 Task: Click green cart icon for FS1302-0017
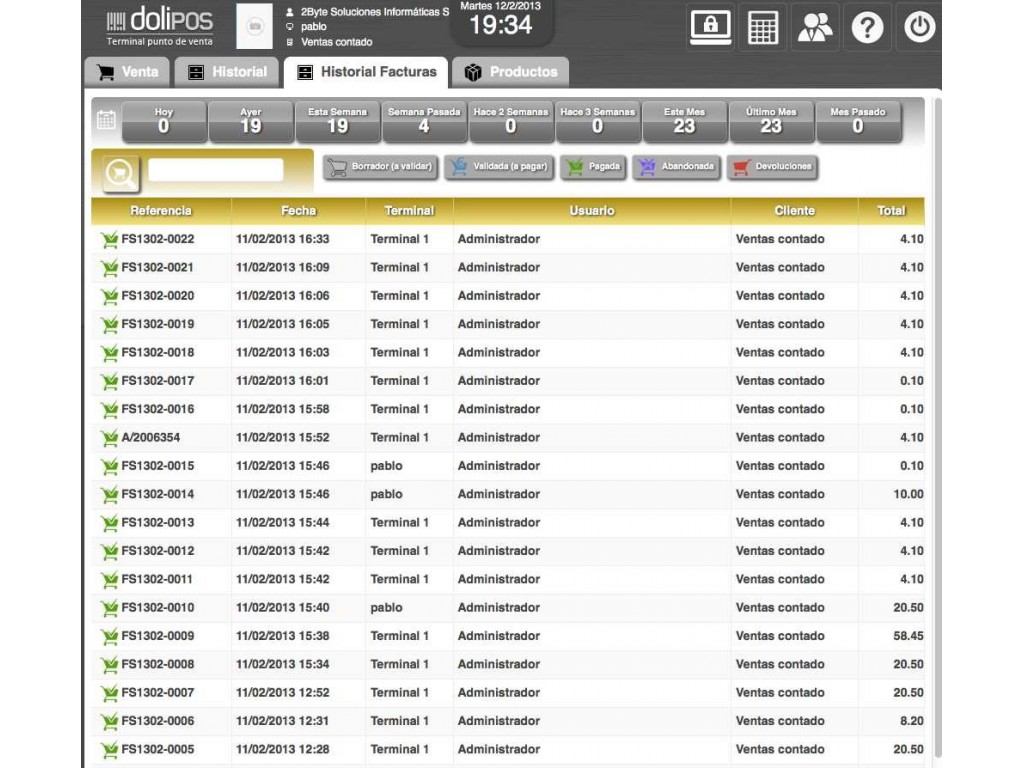pos(110,381)
